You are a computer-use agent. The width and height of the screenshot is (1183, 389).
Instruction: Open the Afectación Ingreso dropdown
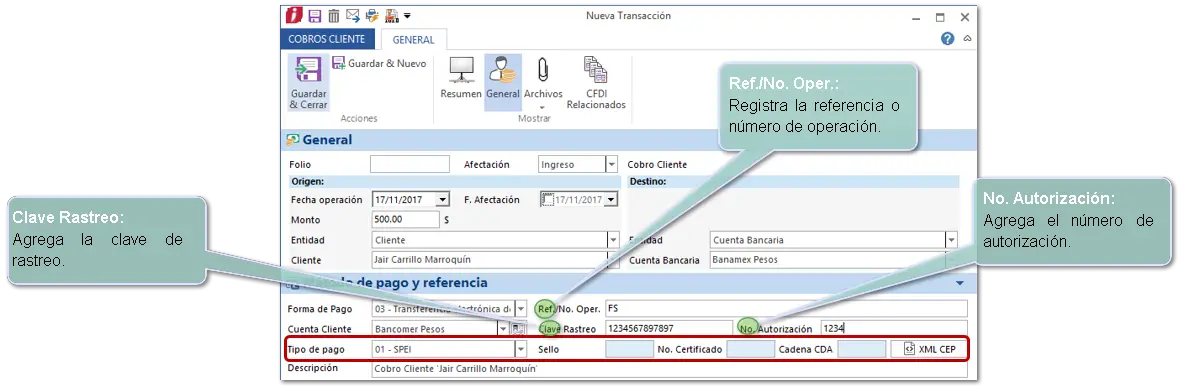(611, 164)
